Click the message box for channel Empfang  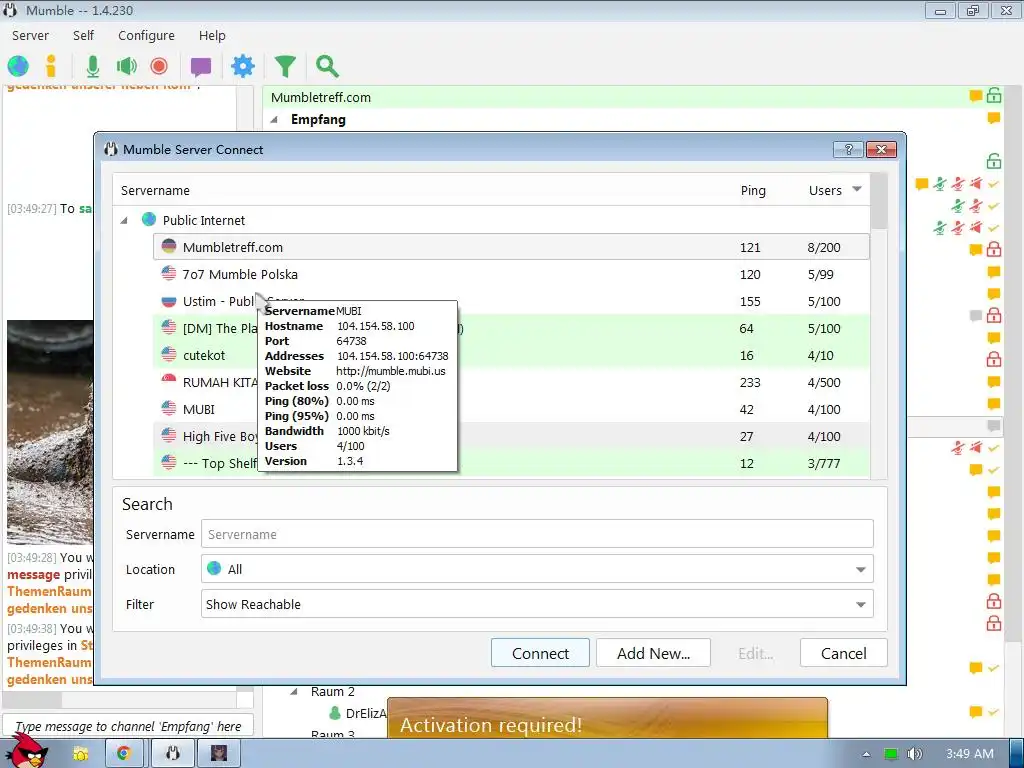point(128,726)
